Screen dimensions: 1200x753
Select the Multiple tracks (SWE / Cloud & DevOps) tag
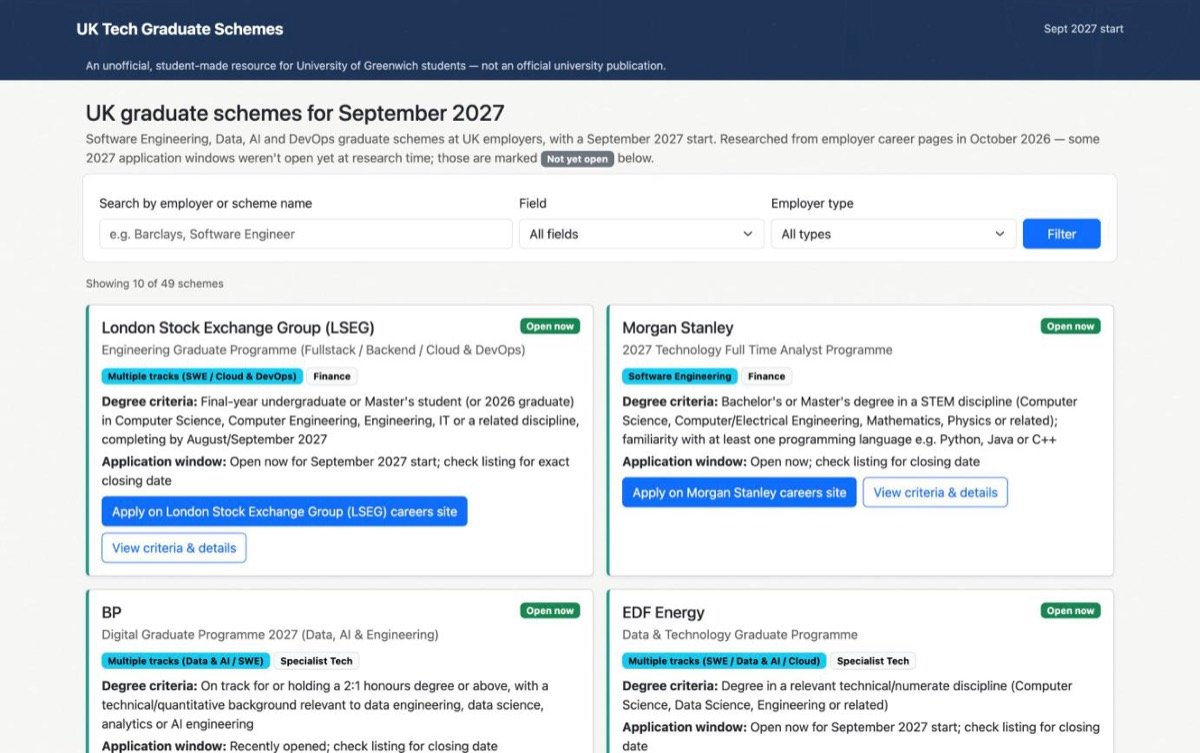click(x=202, y=376)
